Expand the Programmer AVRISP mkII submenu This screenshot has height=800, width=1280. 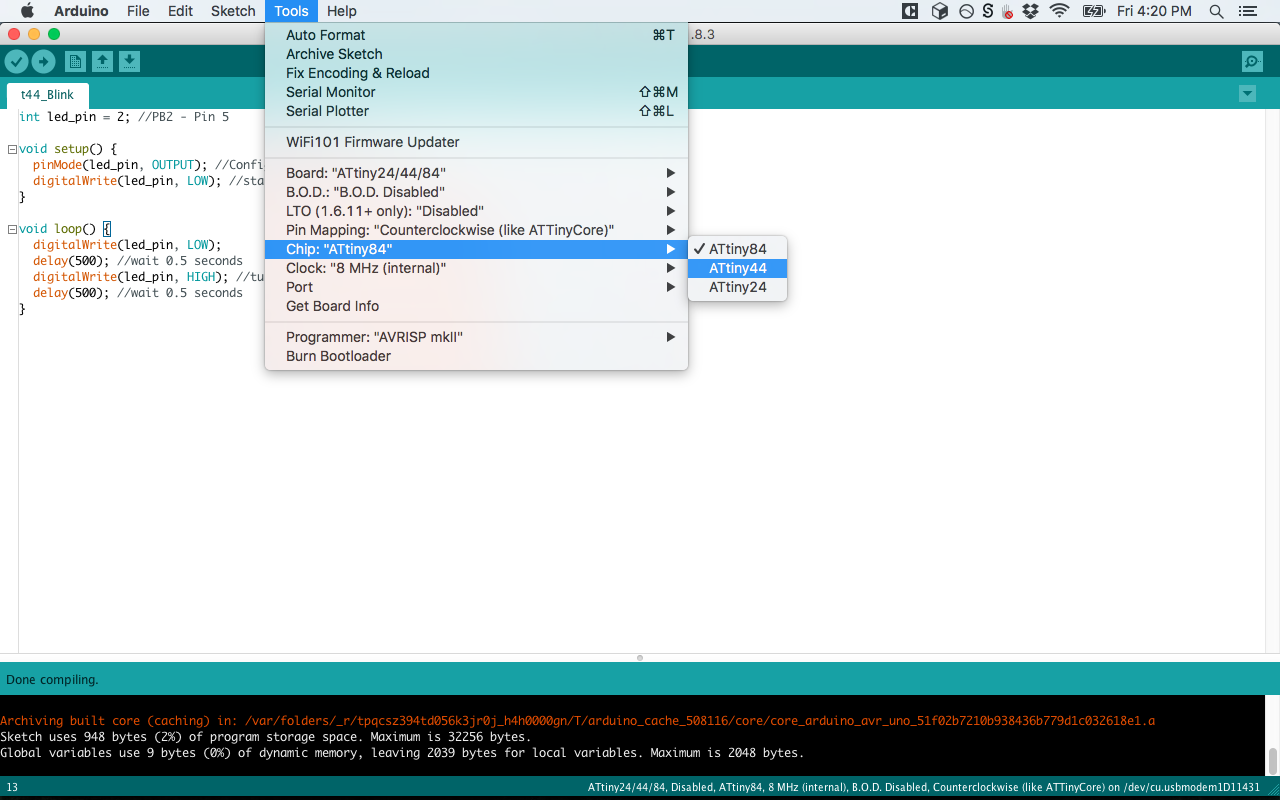point(476,337)
